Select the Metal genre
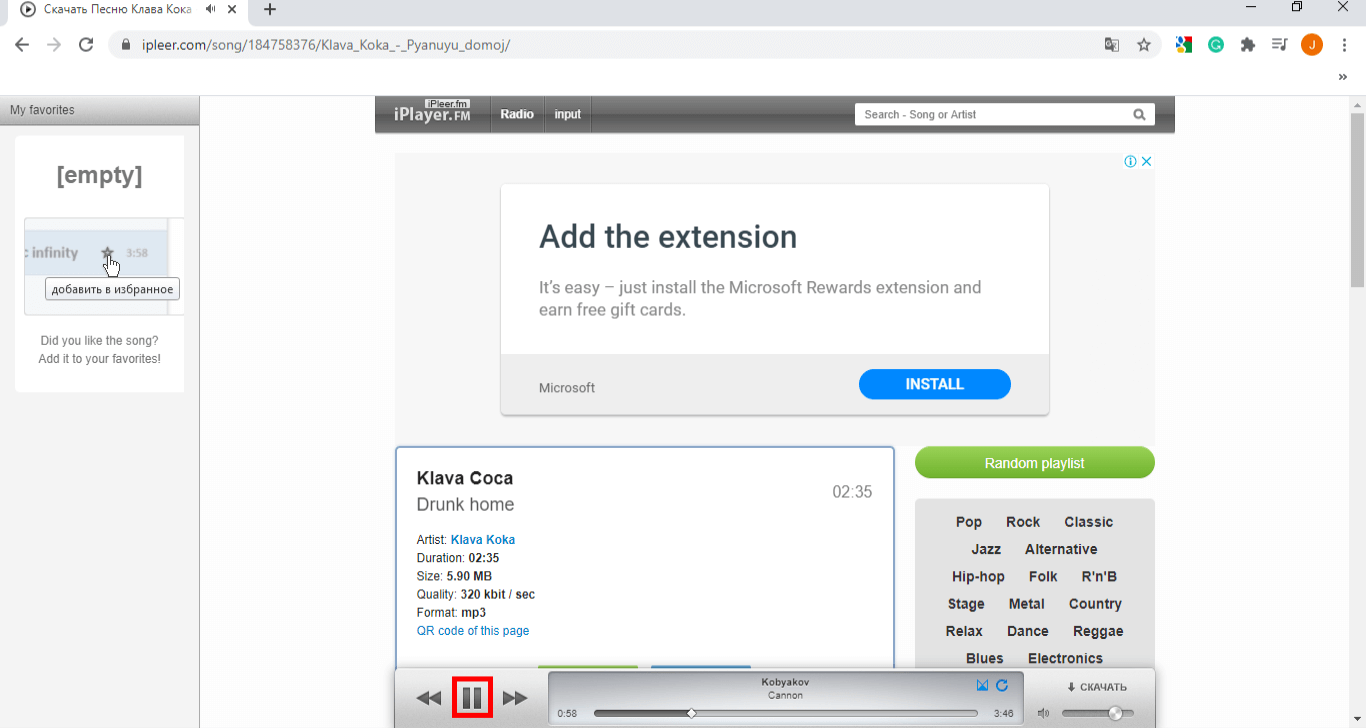1366x728 pixels. (x=1027, y=604)
